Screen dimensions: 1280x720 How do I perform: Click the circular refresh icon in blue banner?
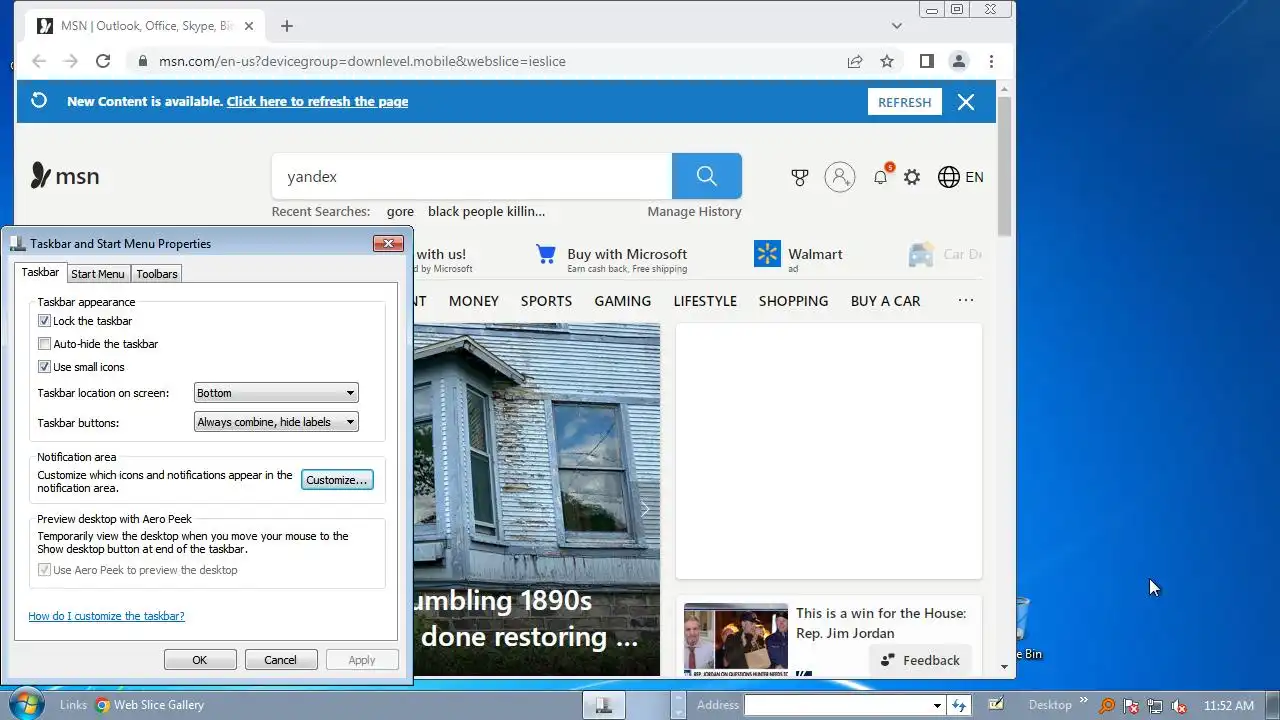[x=39, y=101]
